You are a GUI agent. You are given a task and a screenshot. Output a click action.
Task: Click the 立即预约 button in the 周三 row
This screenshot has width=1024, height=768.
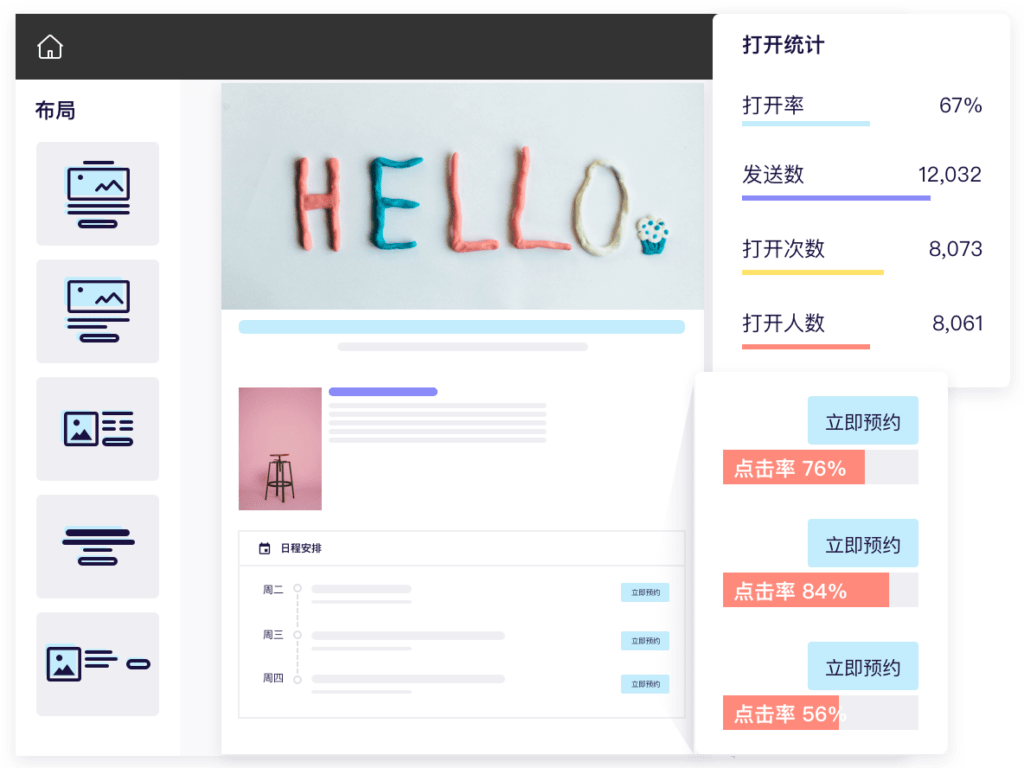(x=645, y=641)
